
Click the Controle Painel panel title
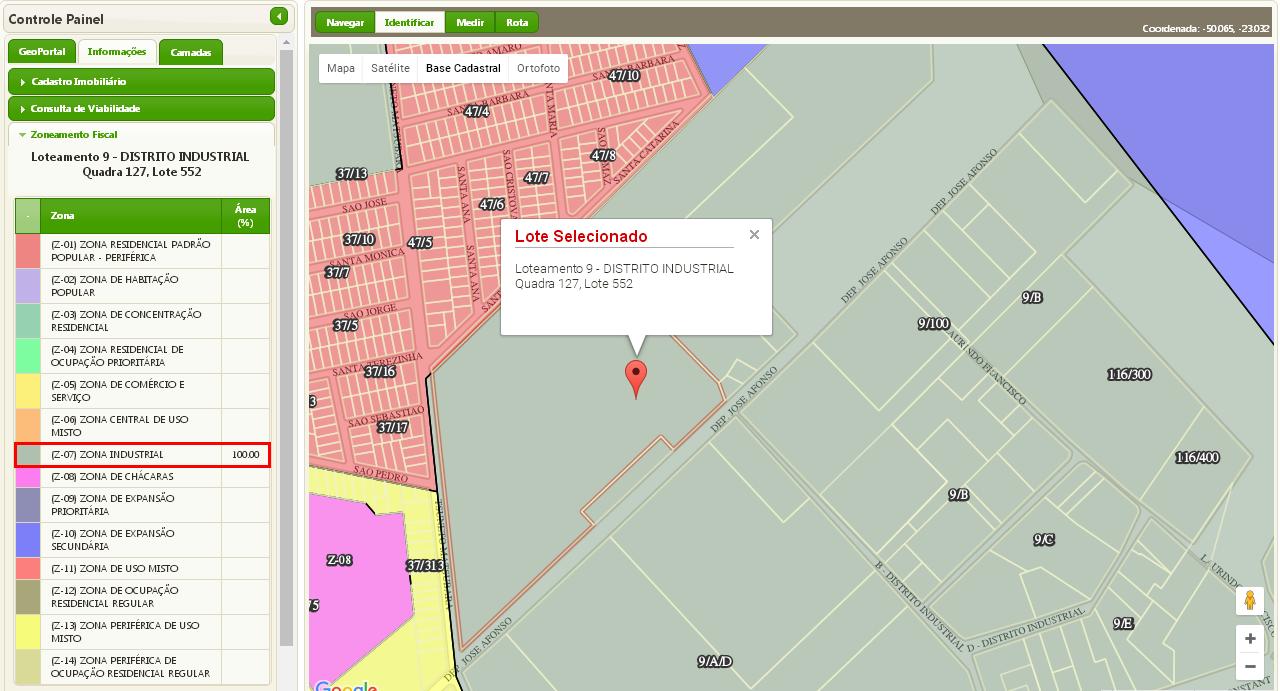pos(56,19)
